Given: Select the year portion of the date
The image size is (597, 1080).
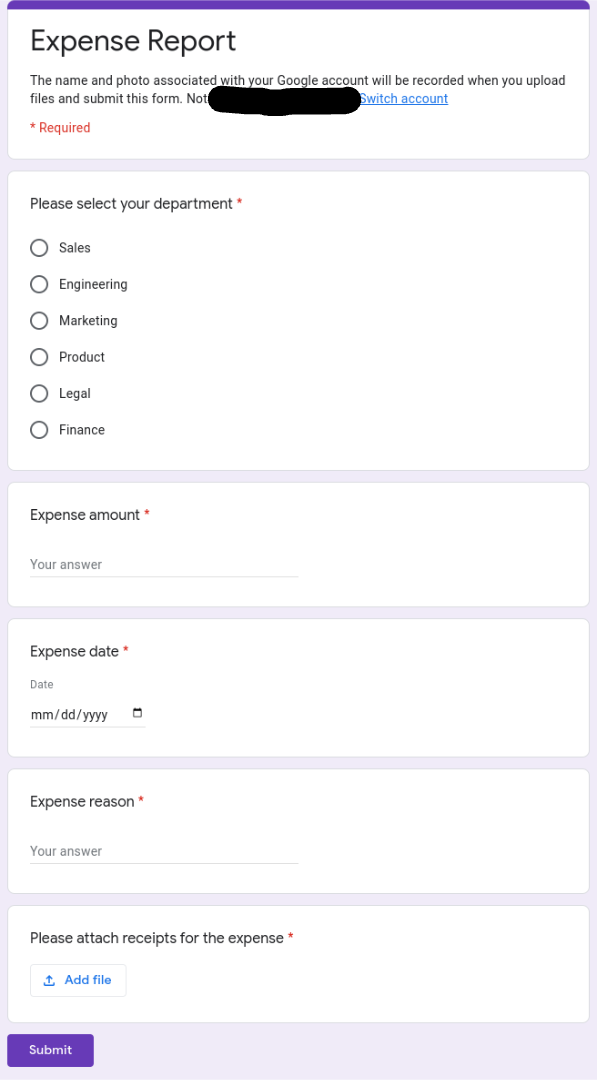Looking at the screenshot, I should 96,715.
